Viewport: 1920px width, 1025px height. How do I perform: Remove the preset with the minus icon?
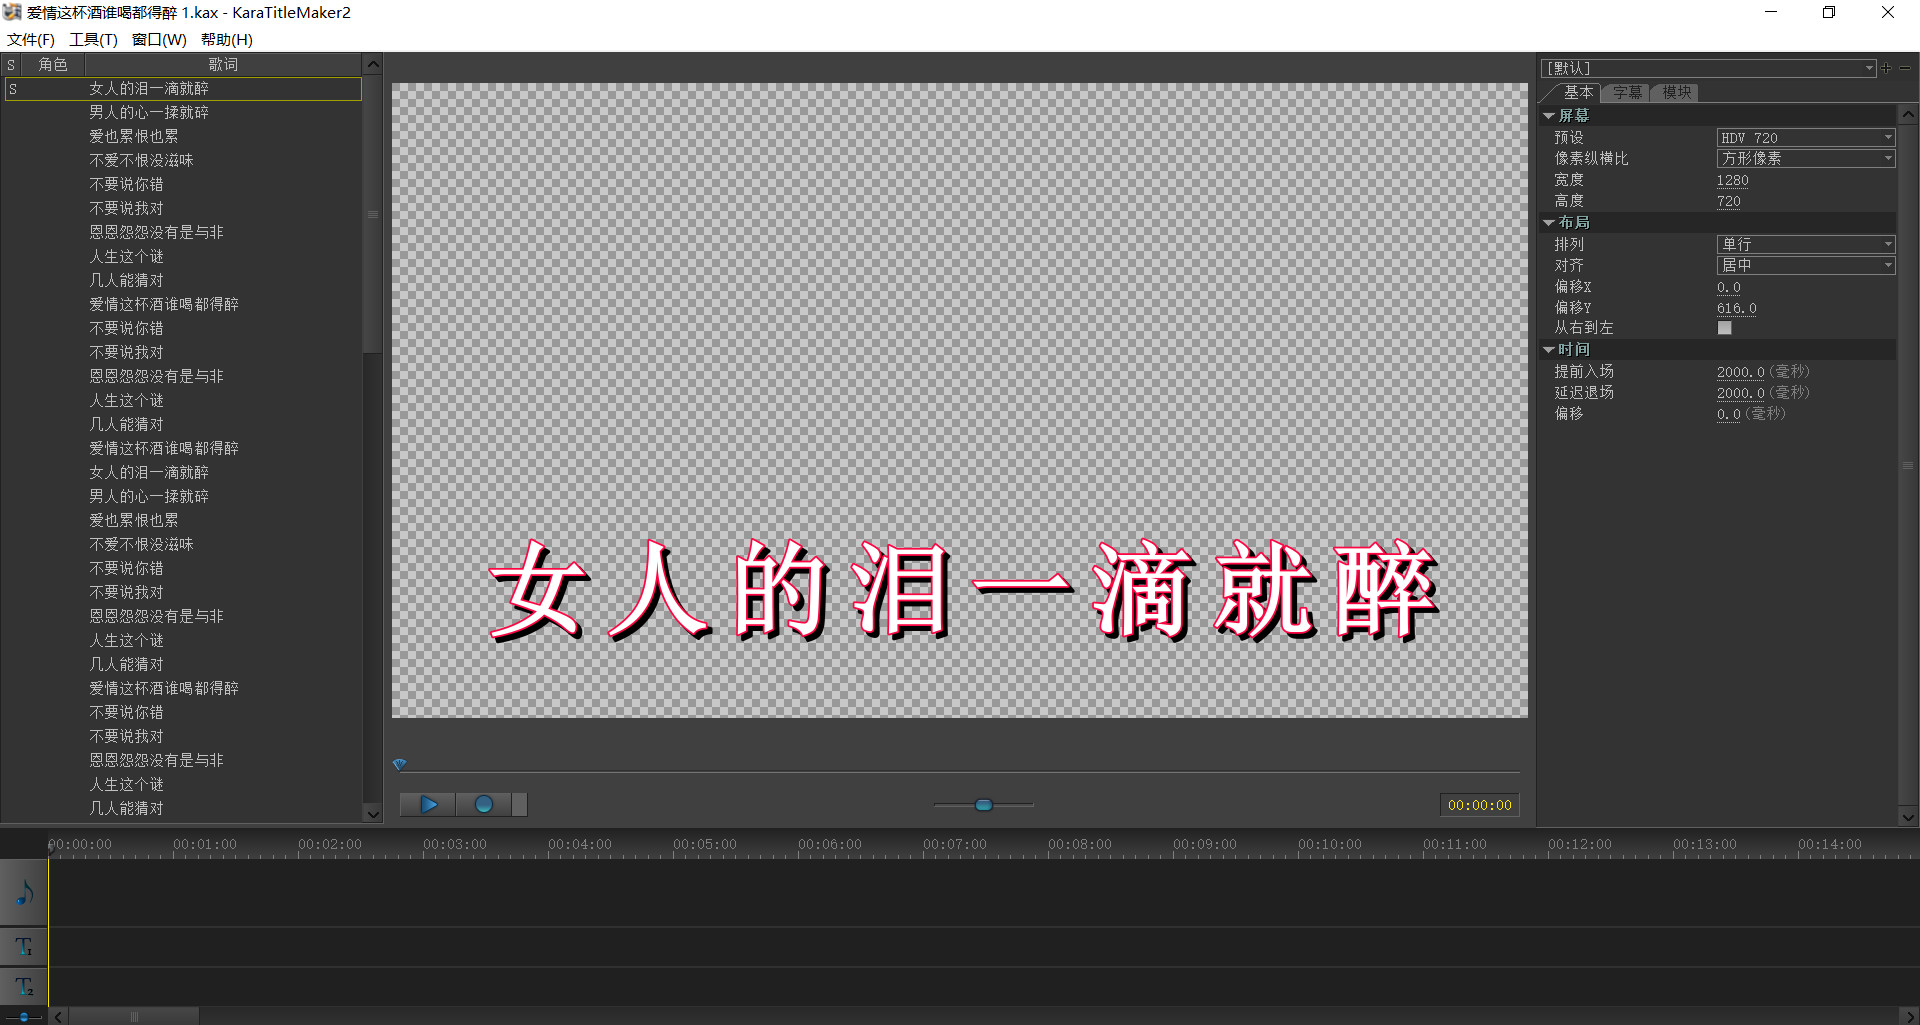[1905, 68]
